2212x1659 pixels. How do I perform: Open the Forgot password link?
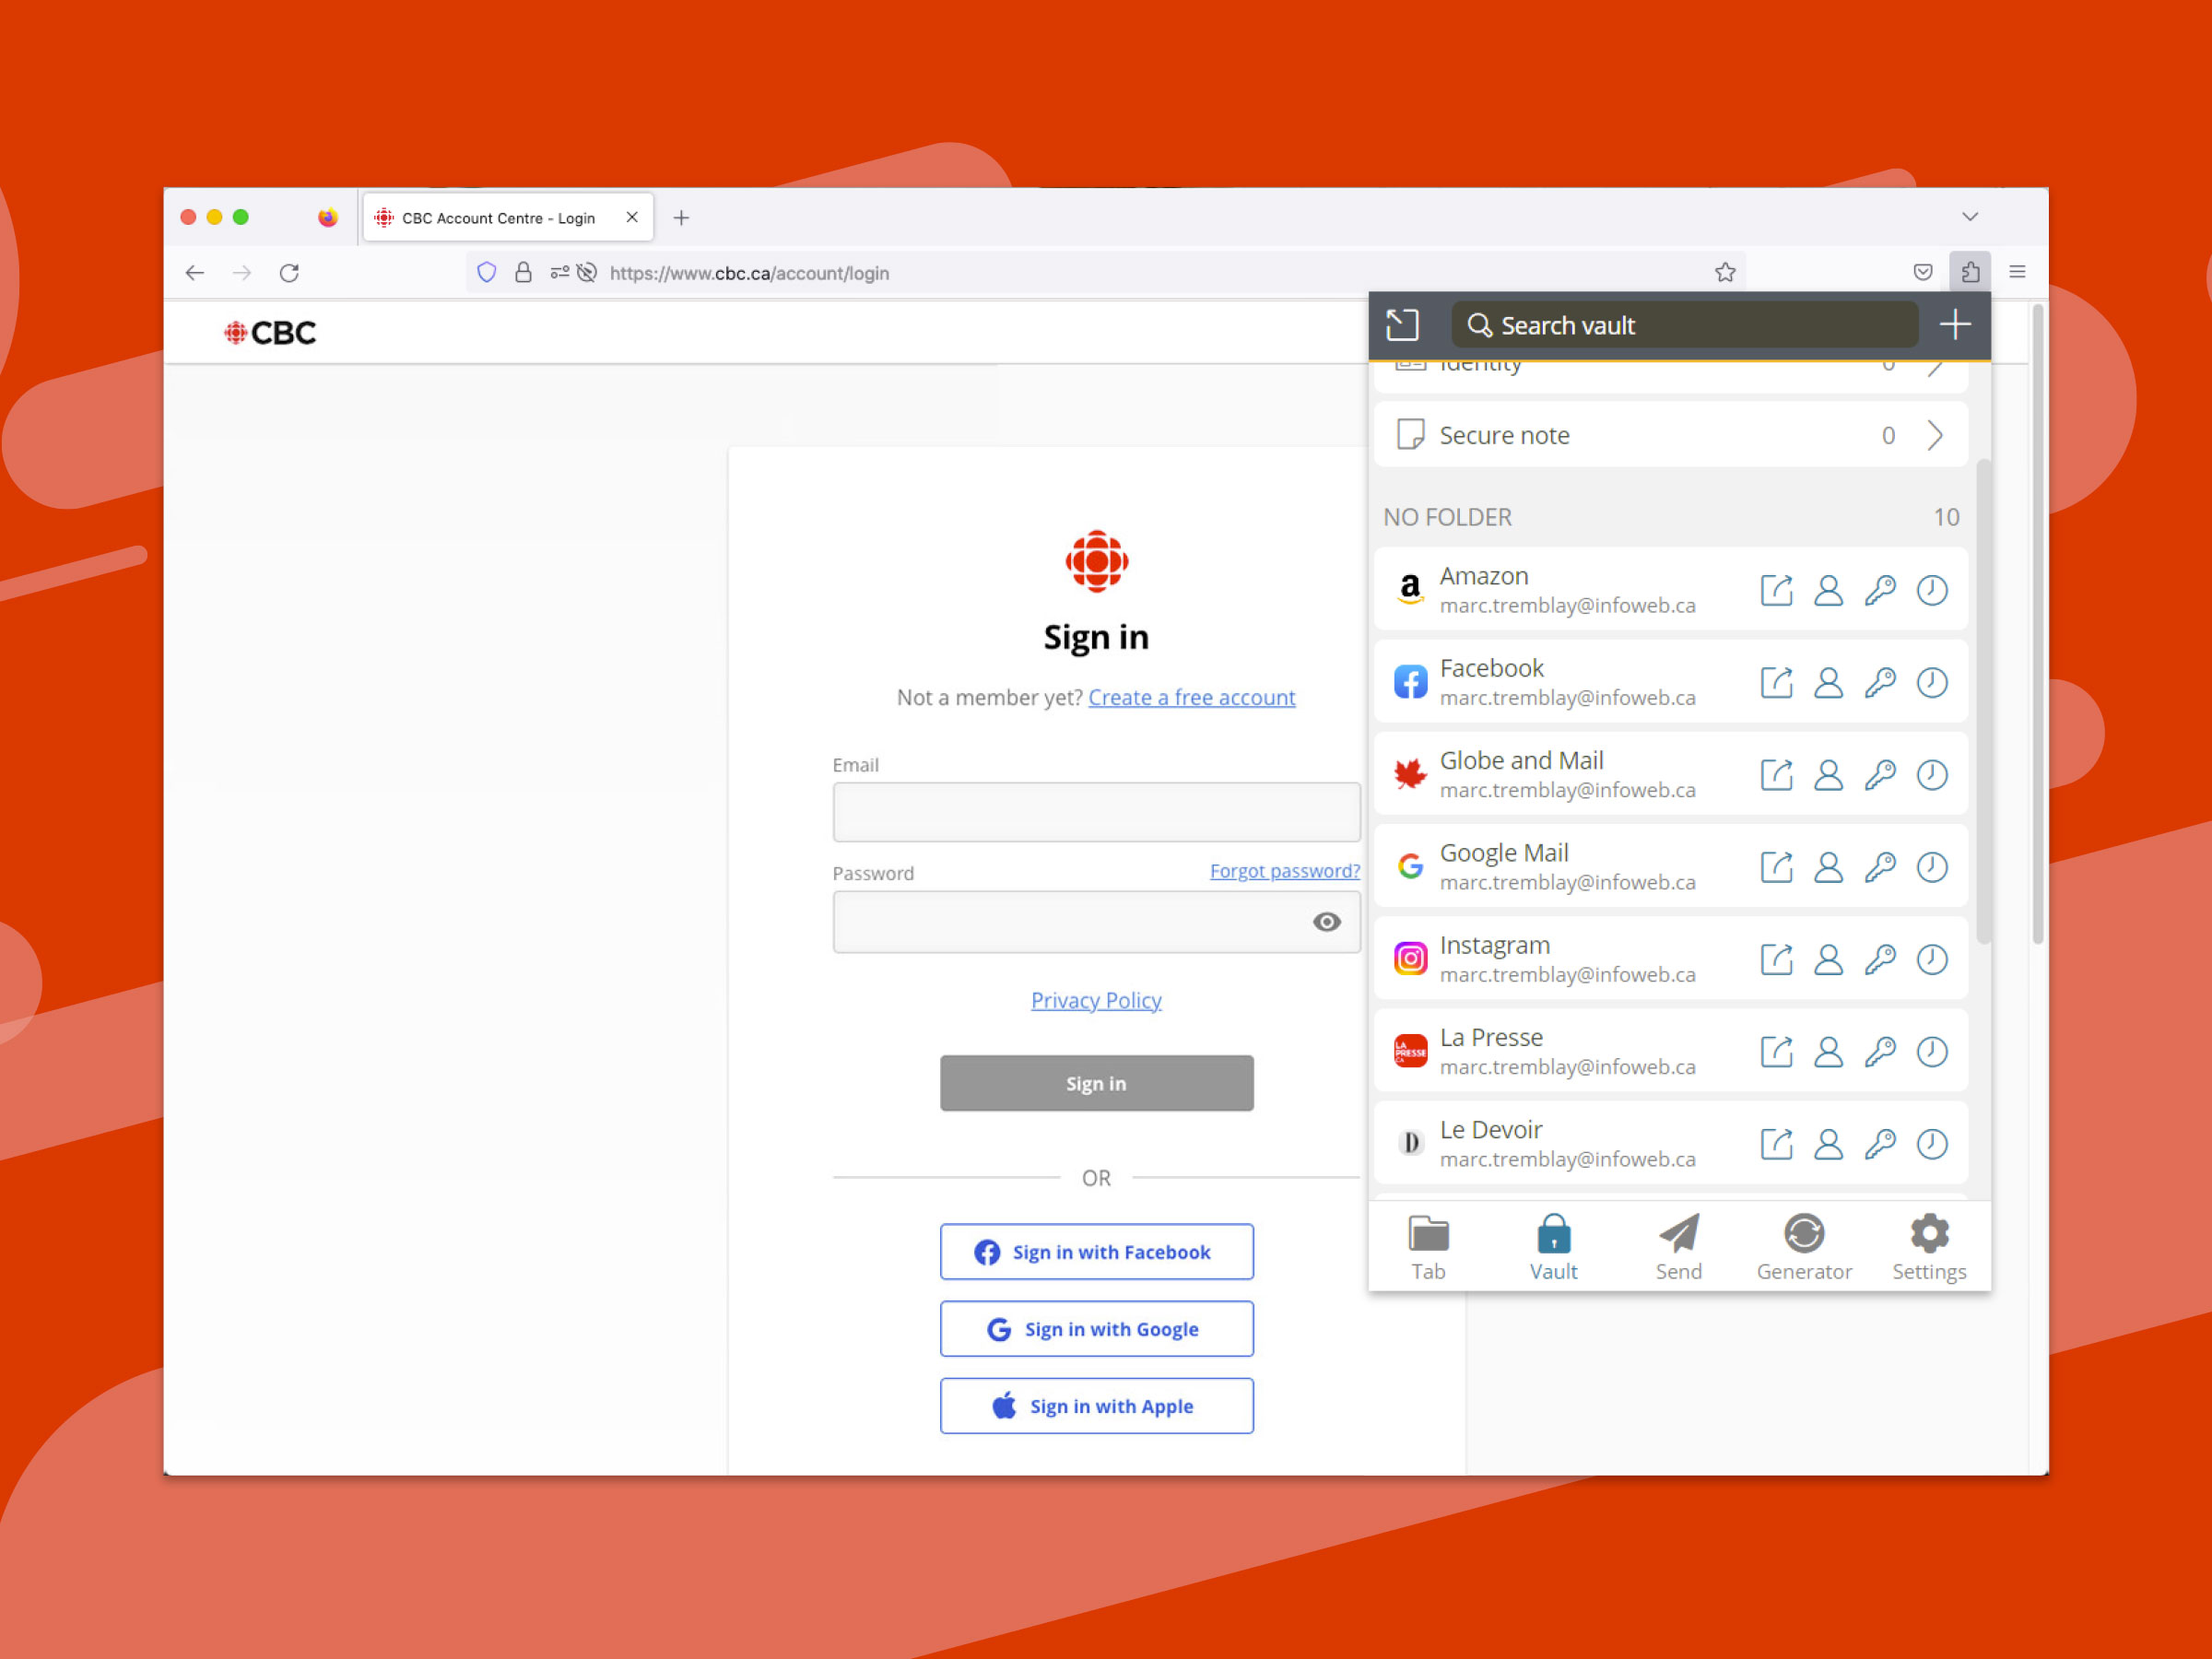1285,871
